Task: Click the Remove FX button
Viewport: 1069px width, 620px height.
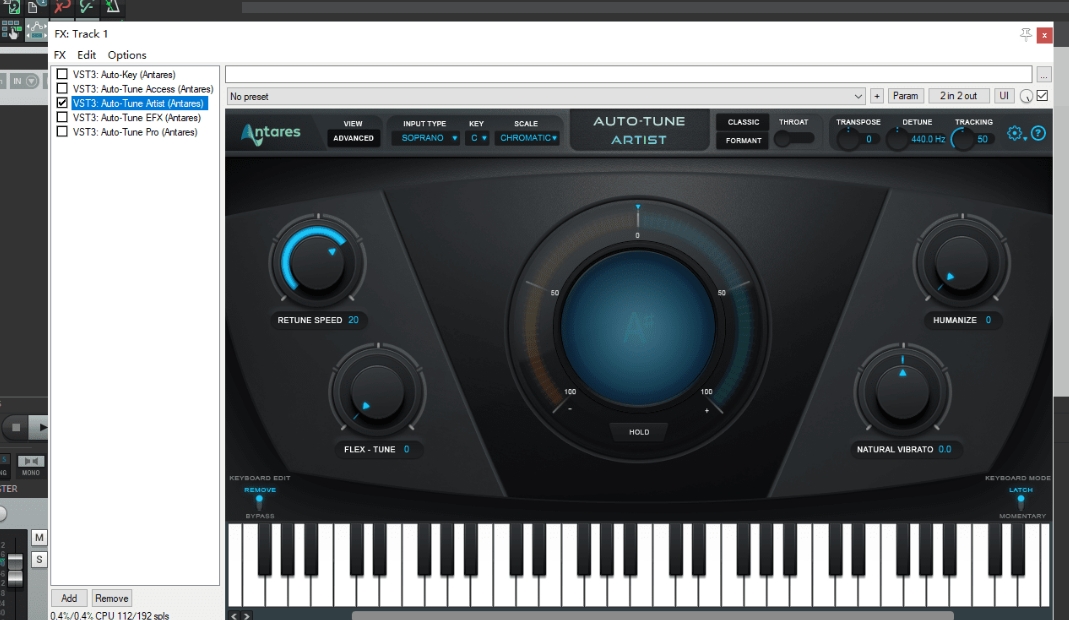Action: pos(111,598)
